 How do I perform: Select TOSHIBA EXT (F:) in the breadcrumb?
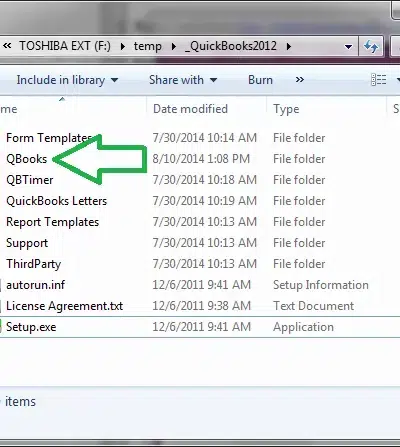(65, 46)
